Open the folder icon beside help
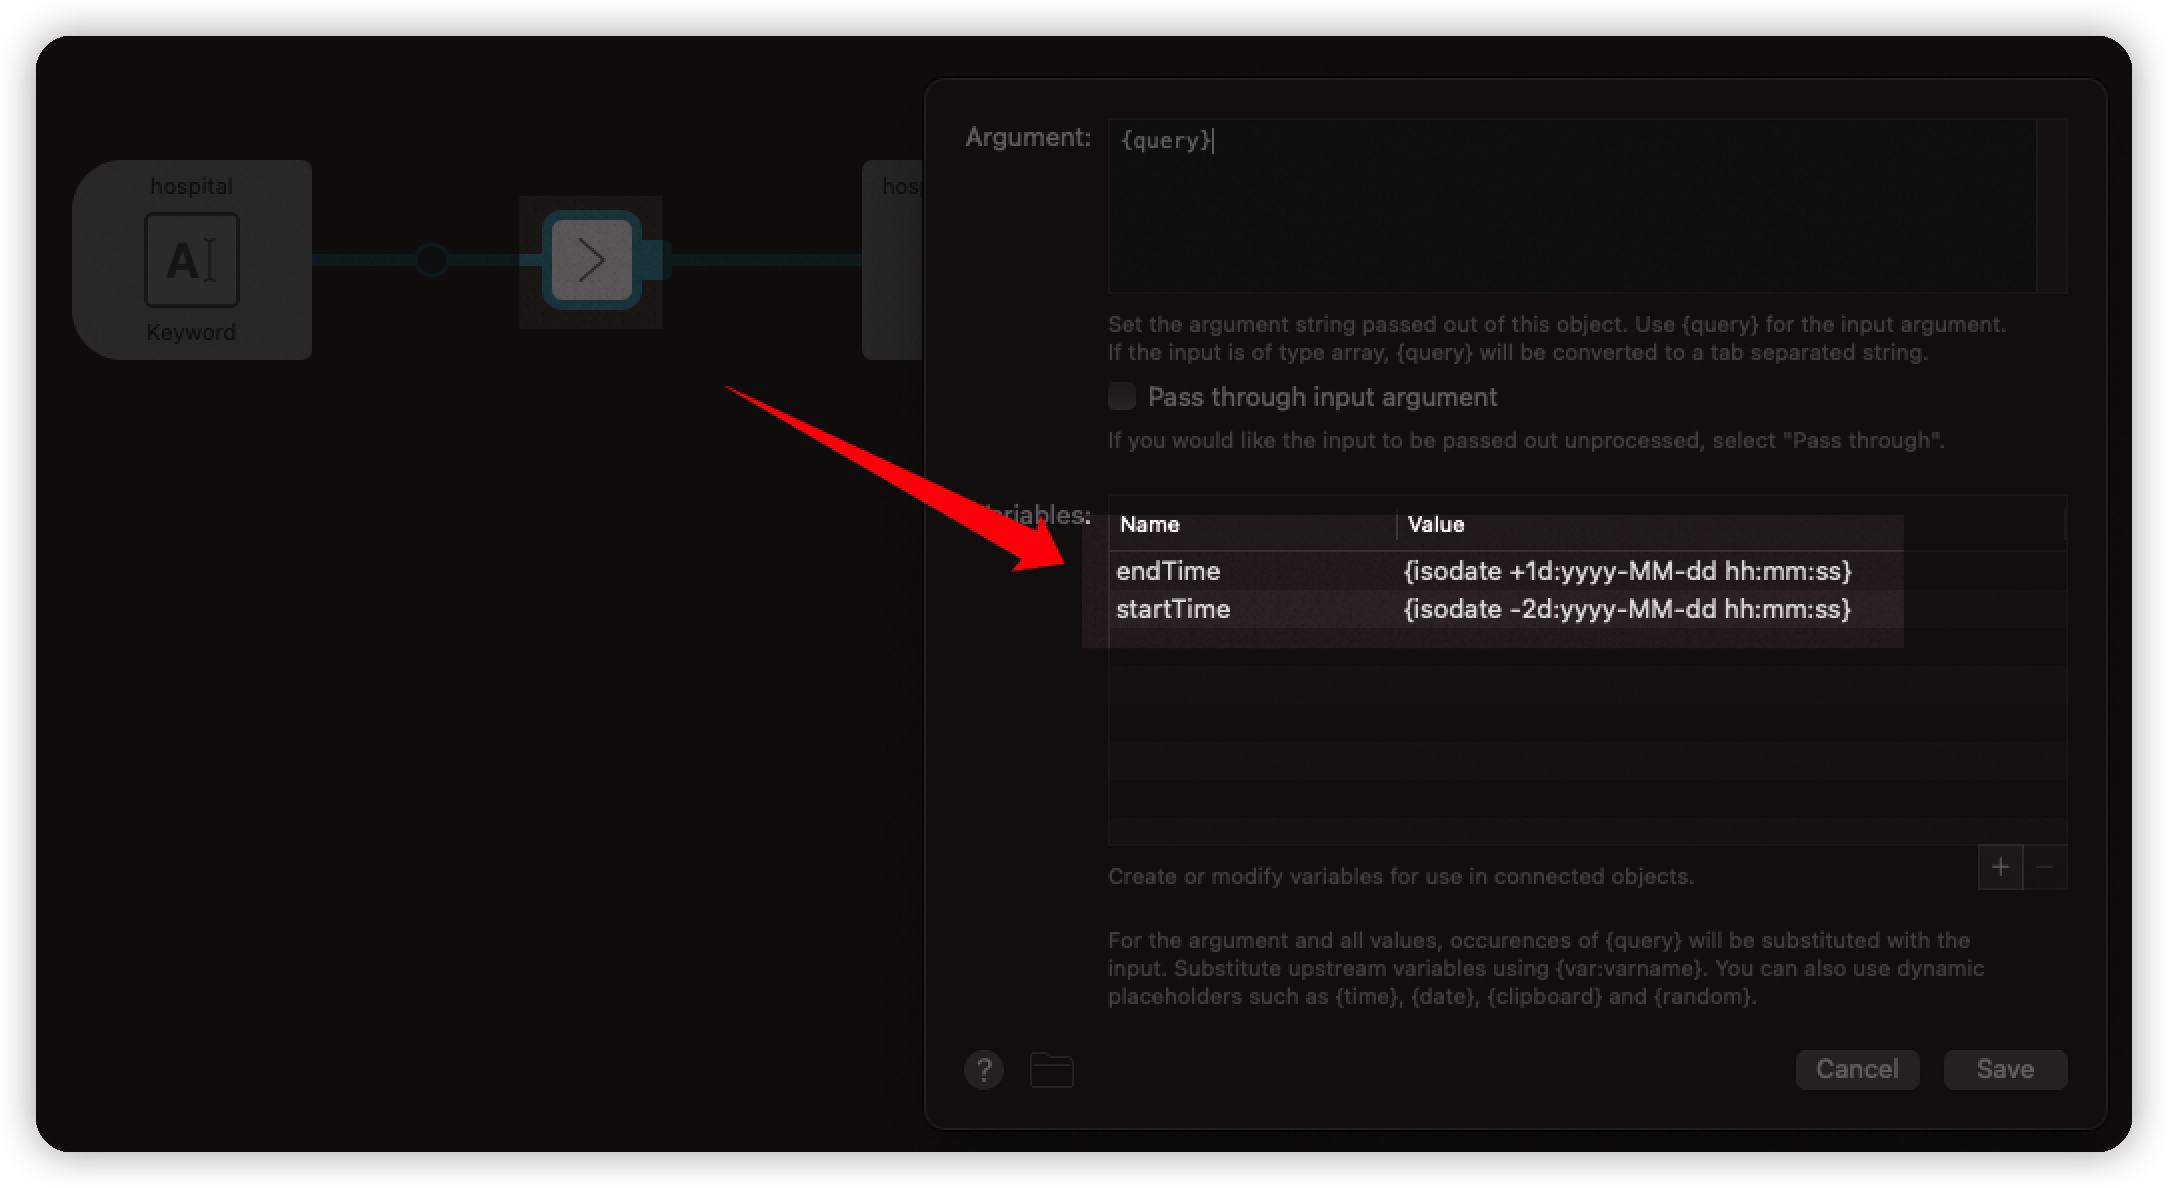 coord(1051,1070)
